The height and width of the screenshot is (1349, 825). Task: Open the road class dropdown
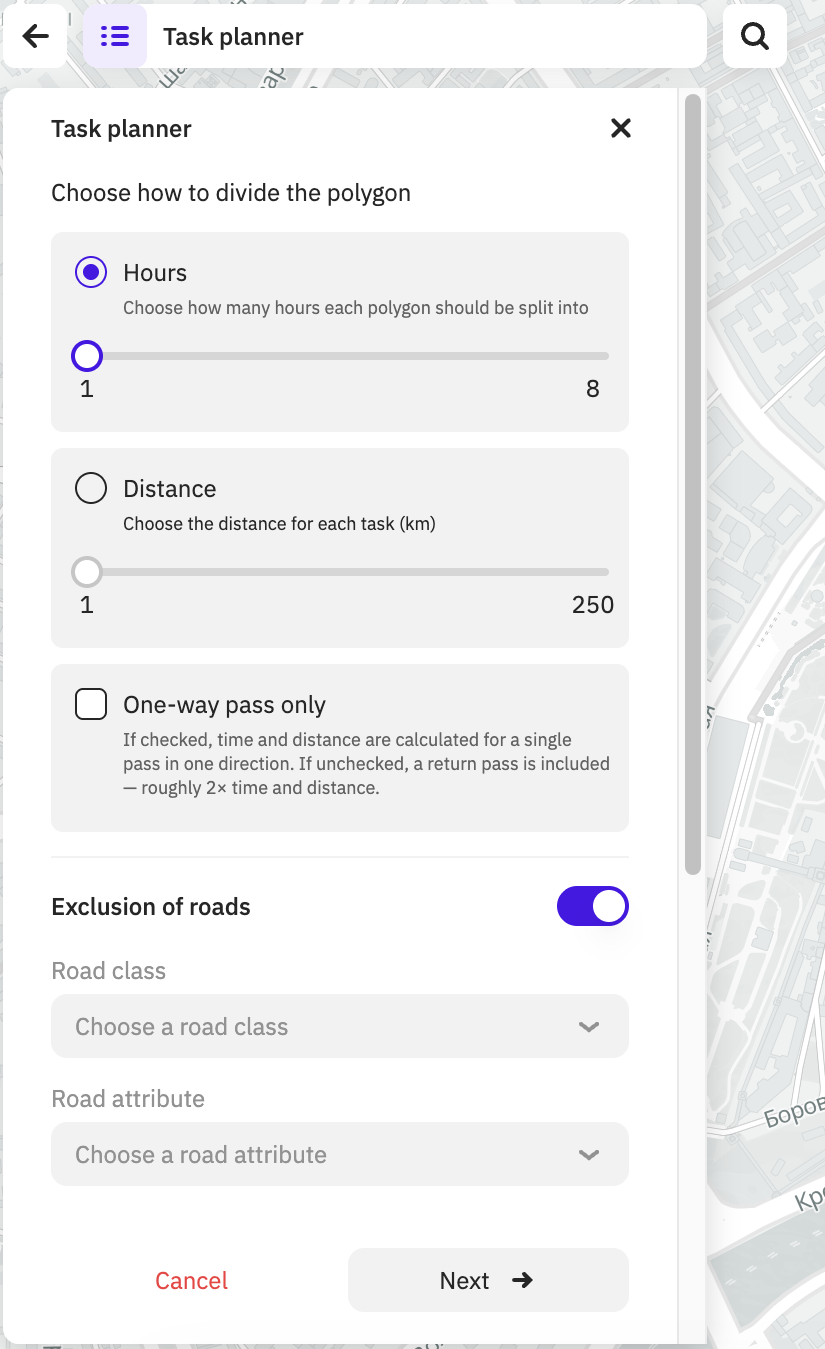coord(340,1026)
